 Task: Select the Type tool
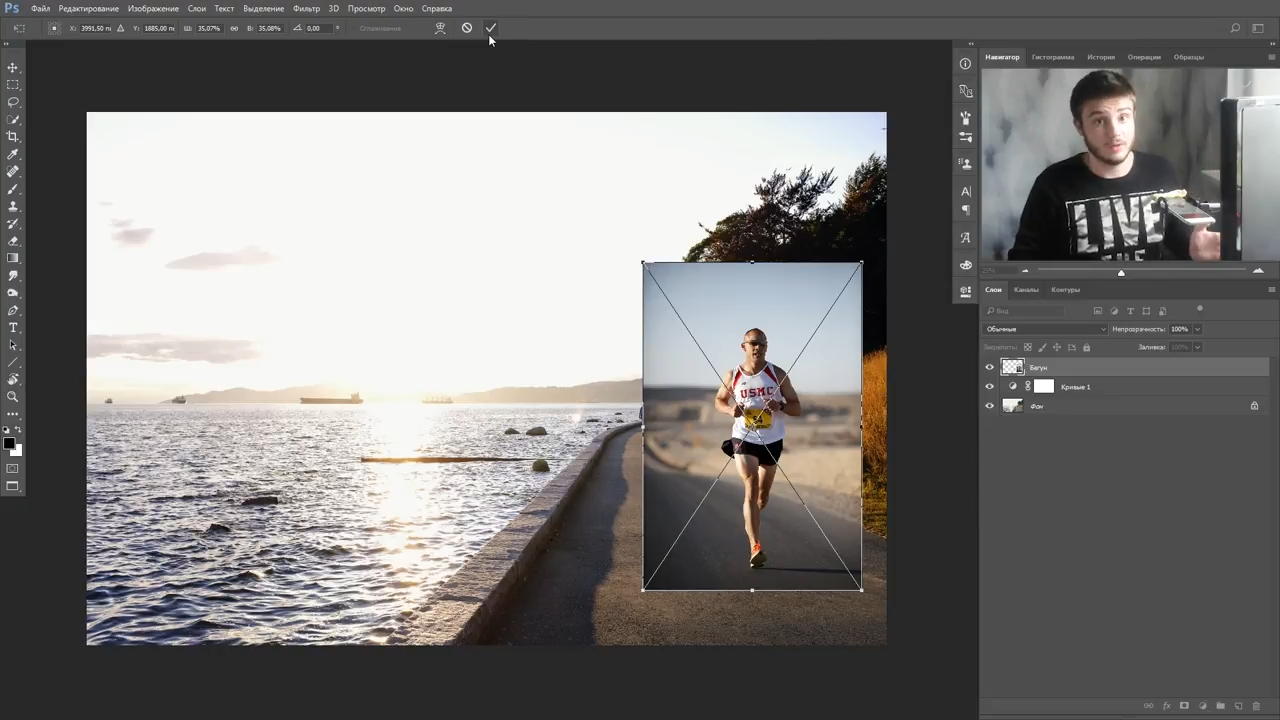[x=13, y=328]
